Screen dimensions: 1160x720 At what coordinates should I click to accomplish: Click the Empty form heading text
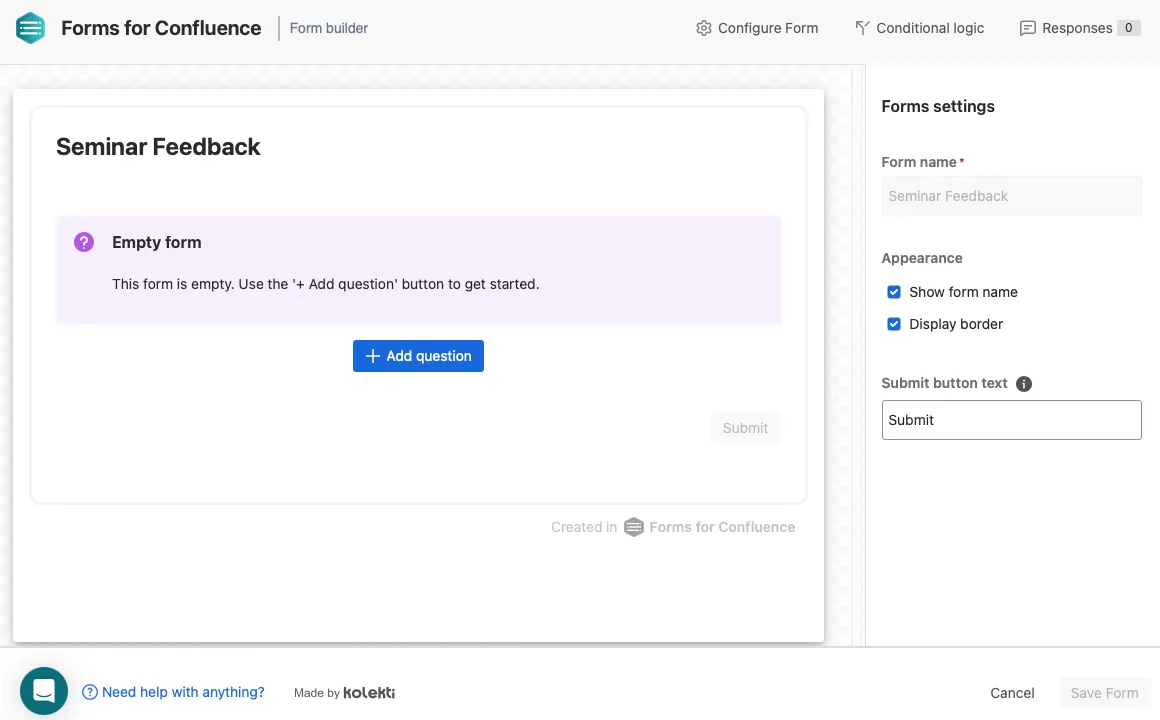(x=157, y=242)
